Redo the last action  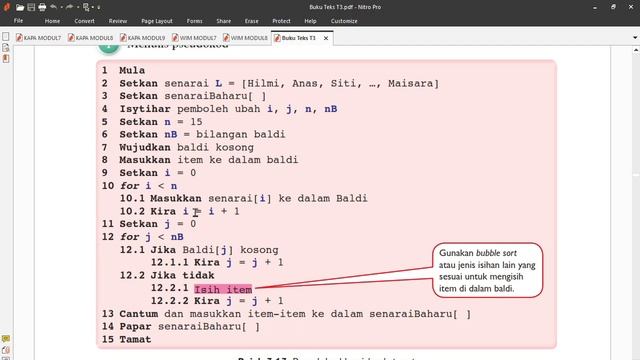[69, 7]
